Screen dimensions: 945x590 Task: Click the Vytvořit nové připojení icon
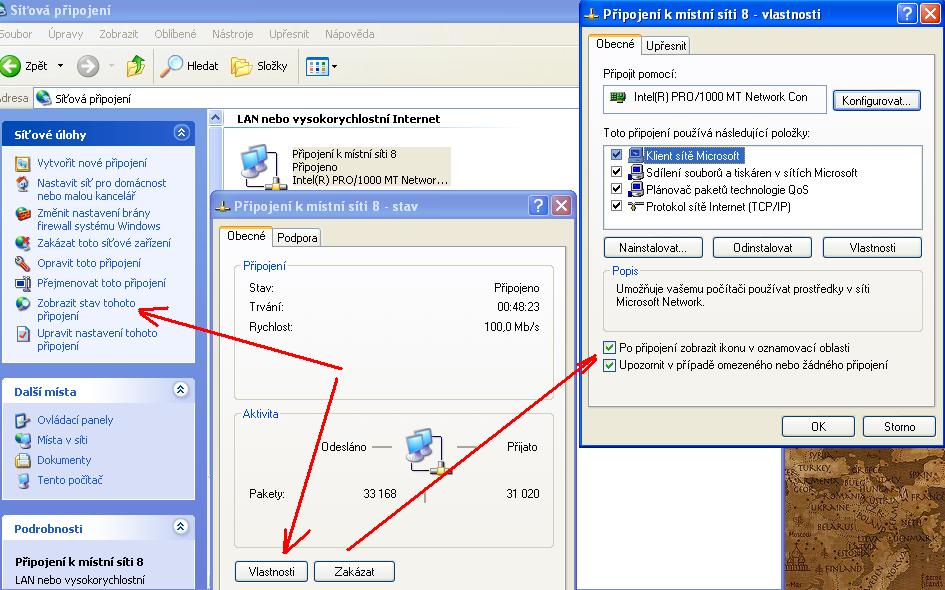click(x=22, y=163)
